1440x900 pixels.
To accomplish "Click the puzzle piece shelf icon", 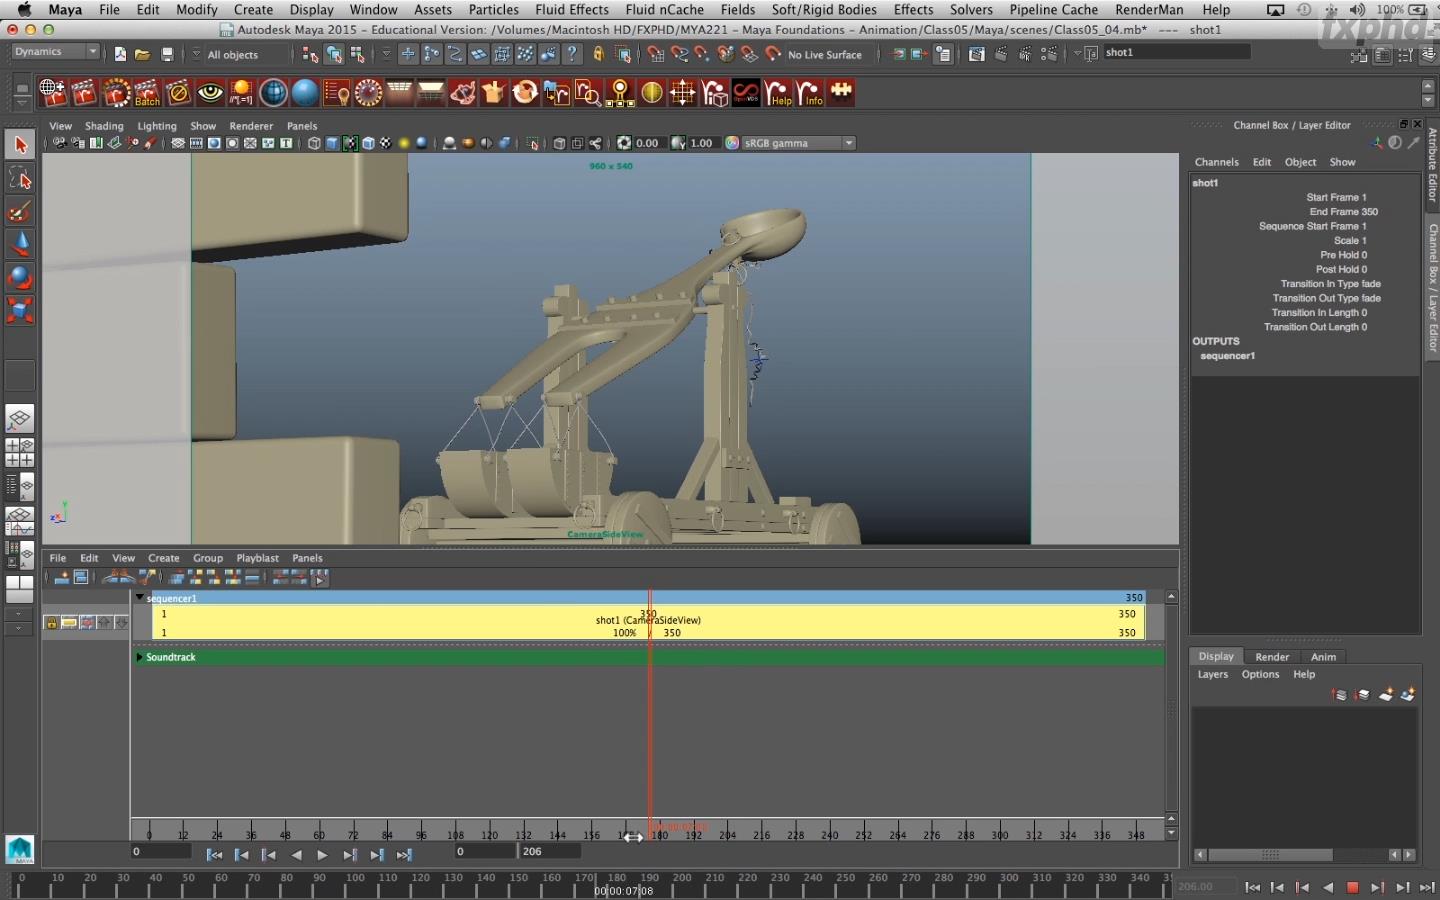I will coord(841,93).
